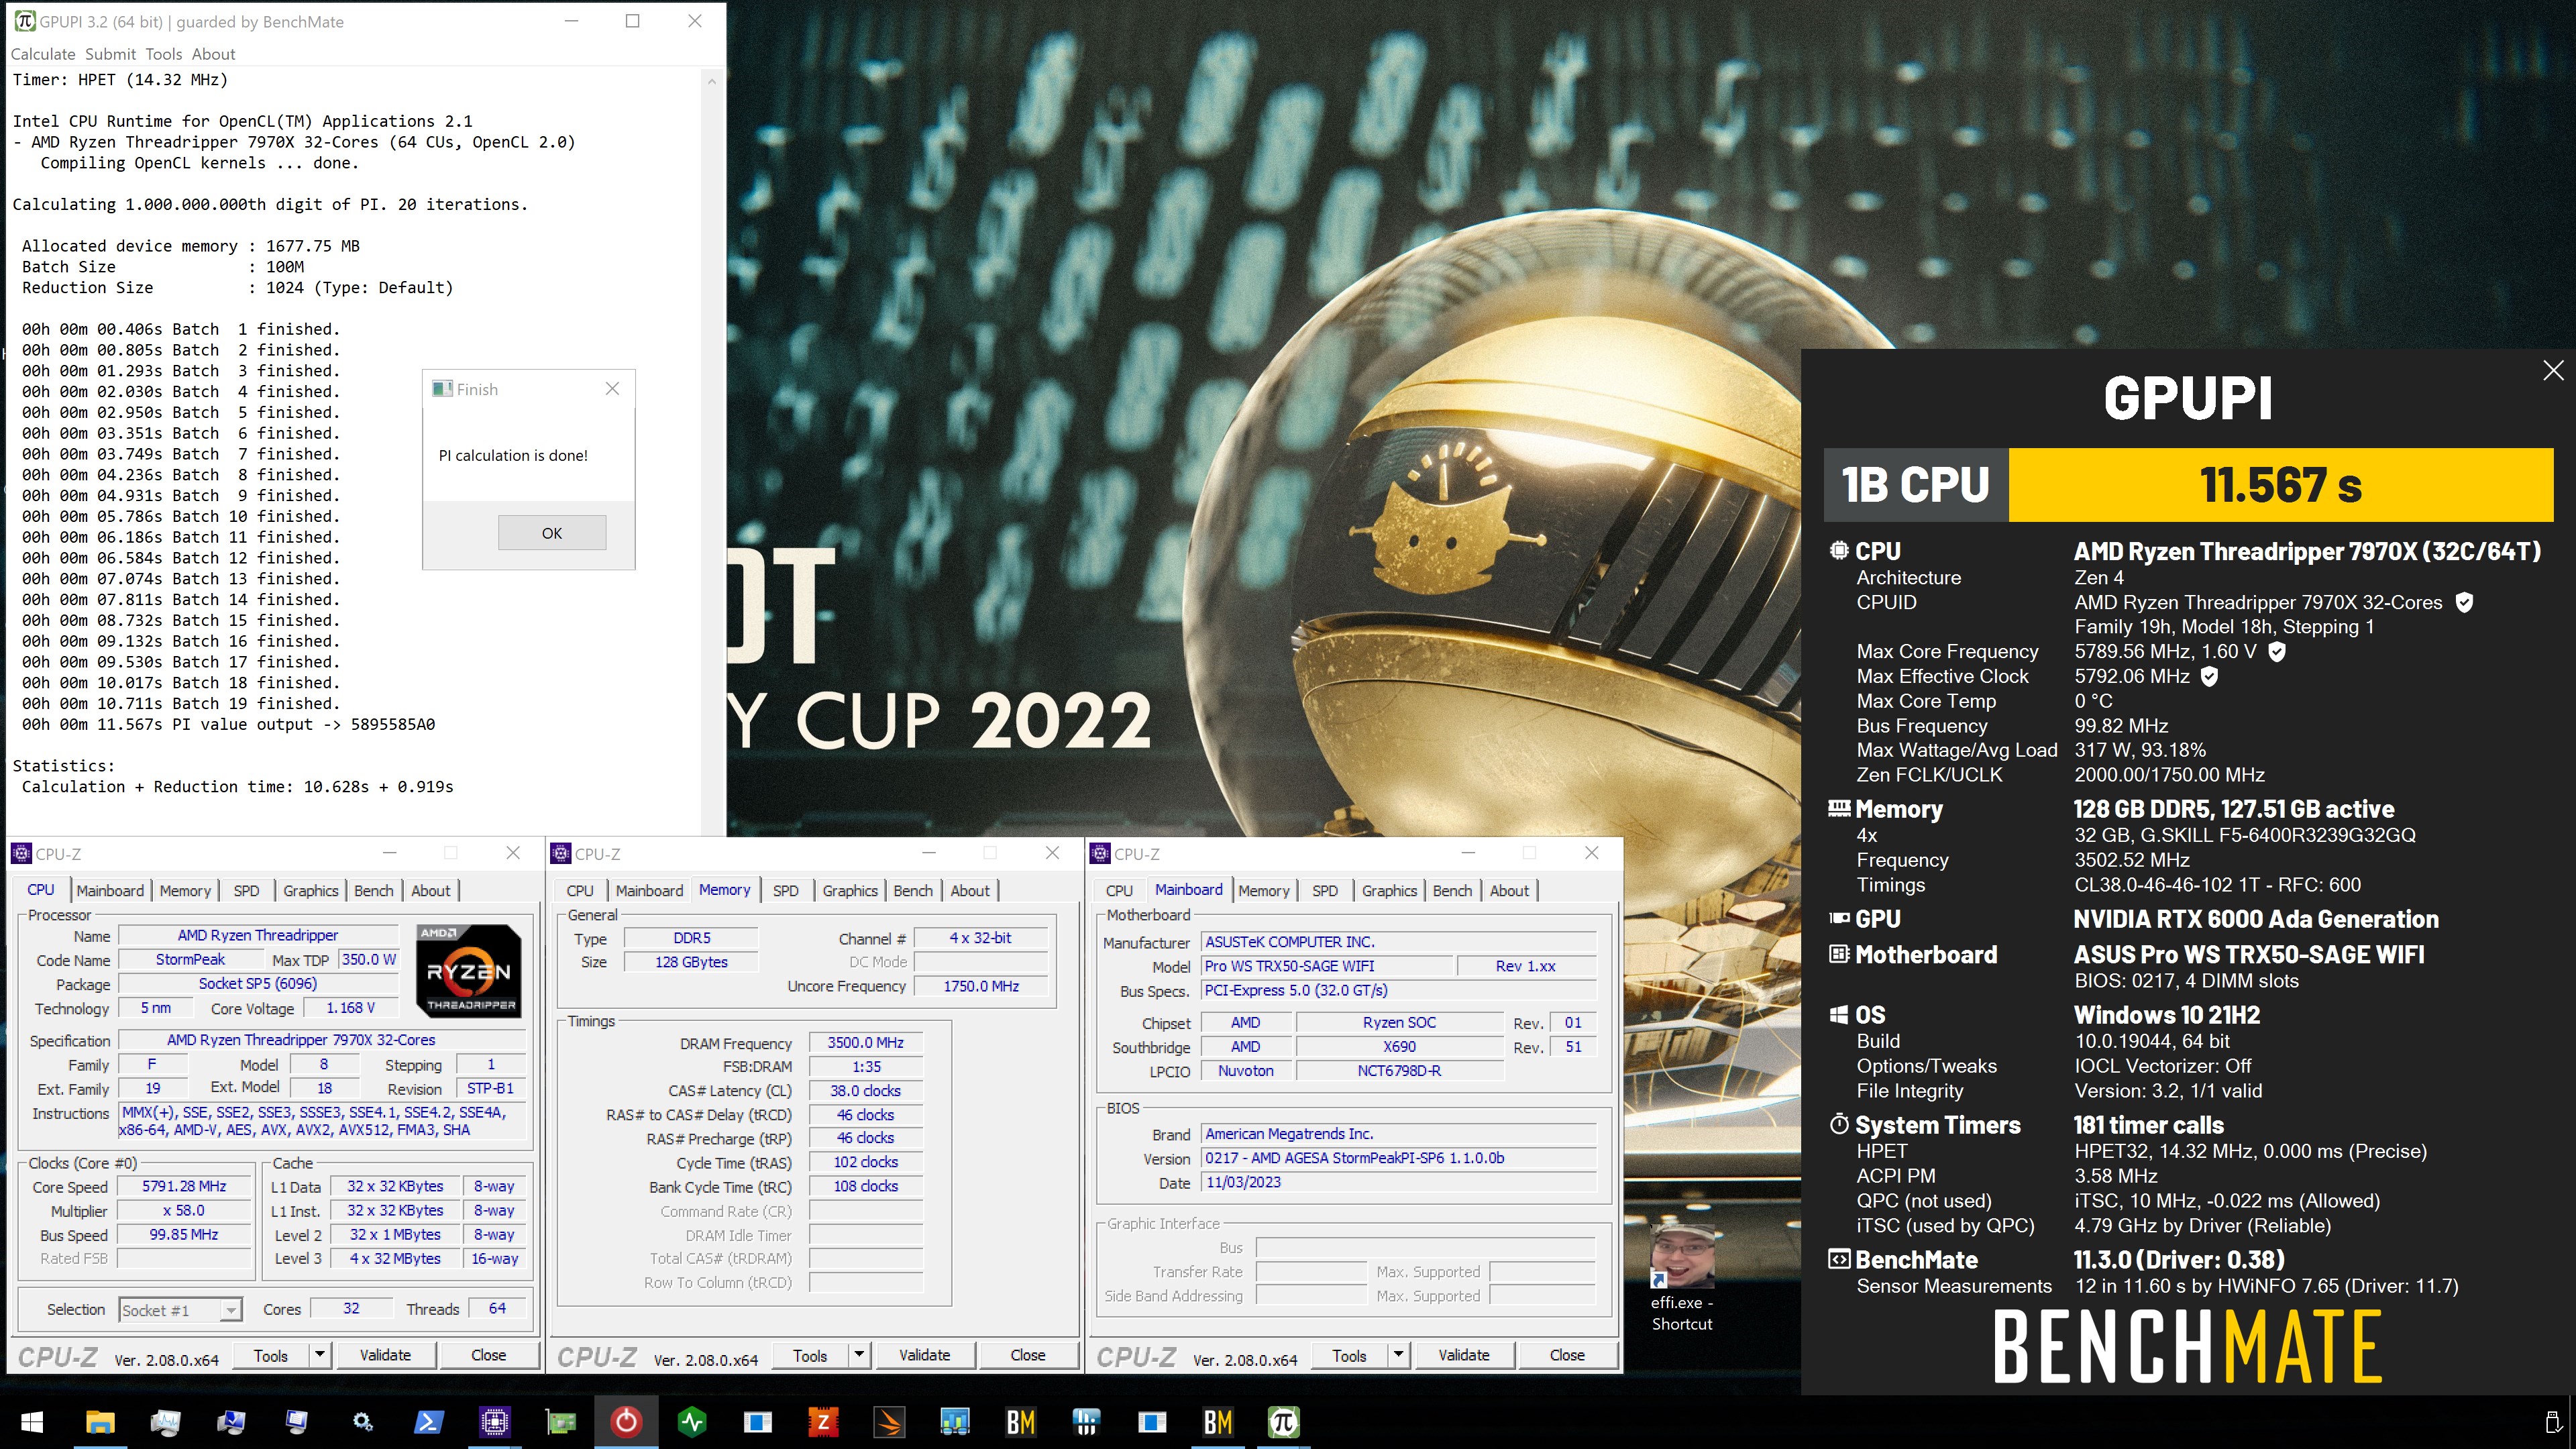Close the BenchMate GPUPI result overlay

click(2553, 370)
